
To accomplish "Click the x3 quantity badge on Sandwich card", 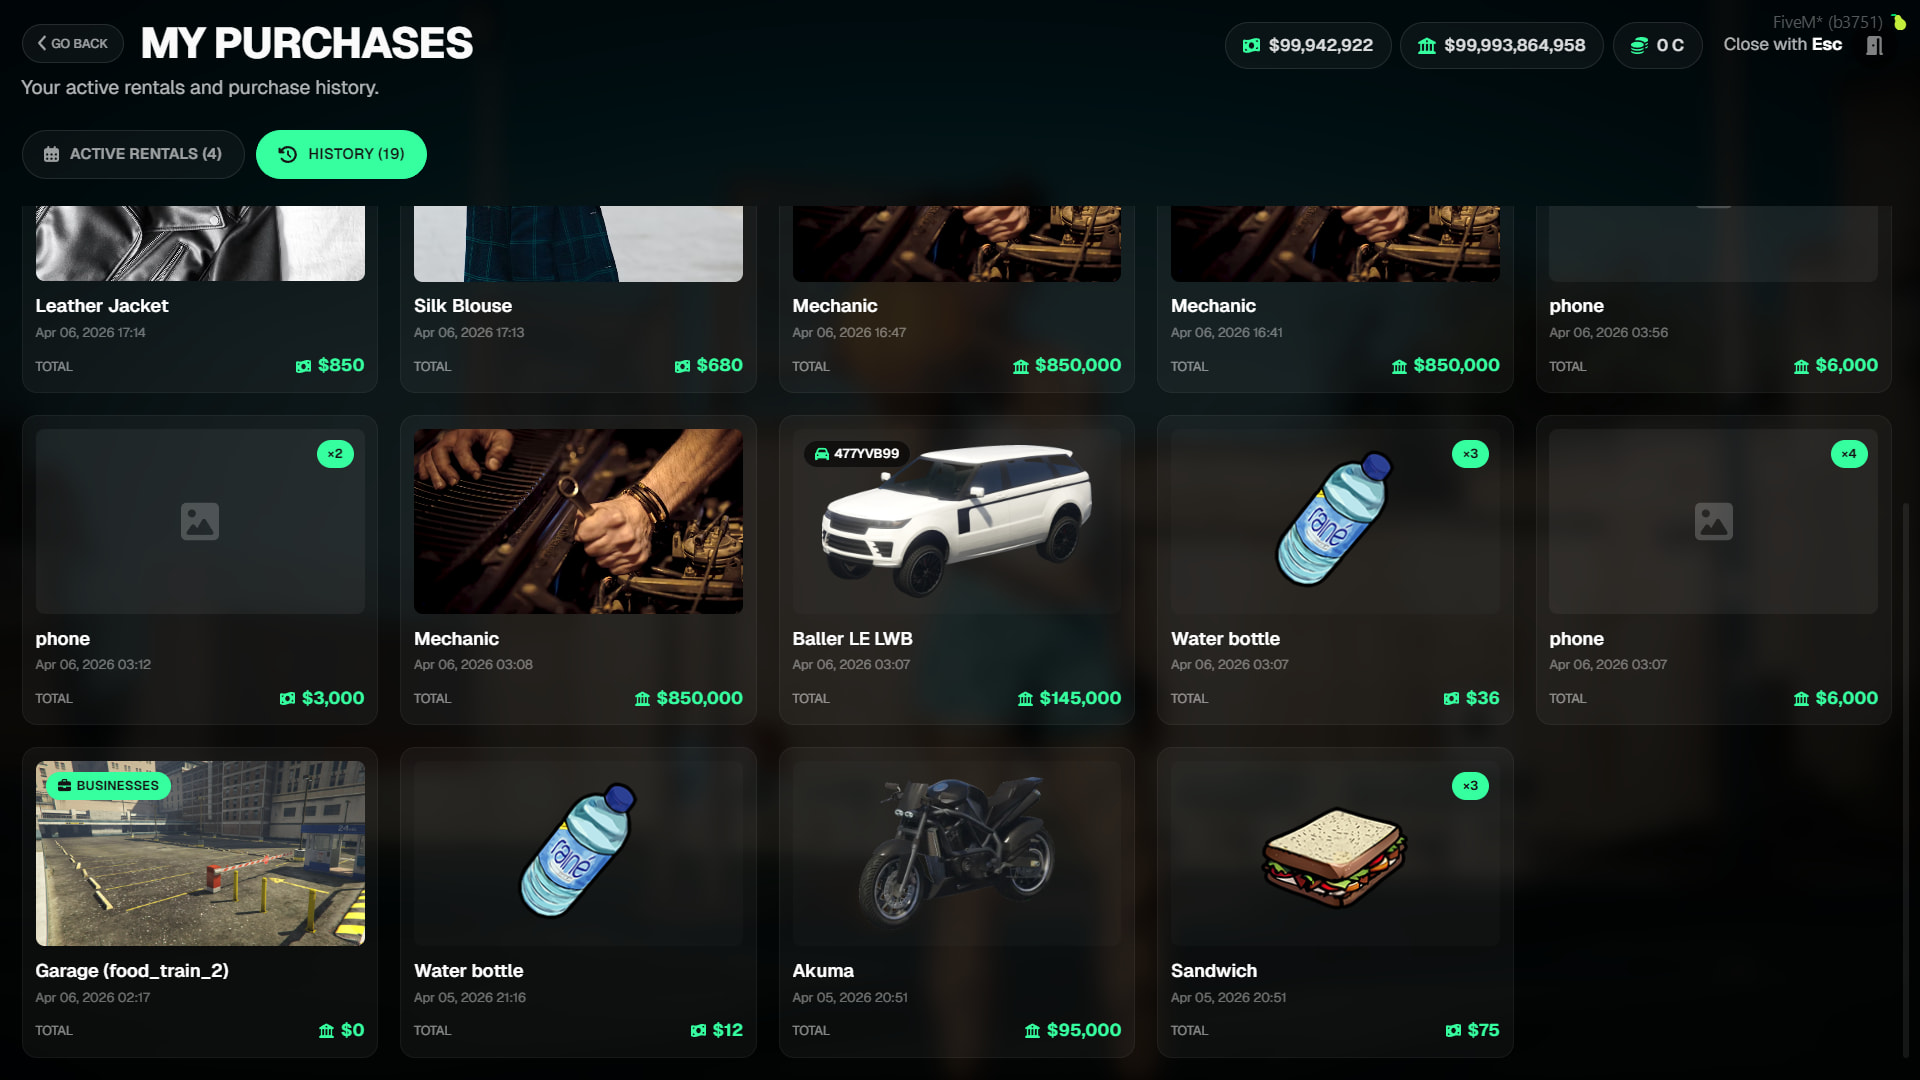I will (1470, 785).
